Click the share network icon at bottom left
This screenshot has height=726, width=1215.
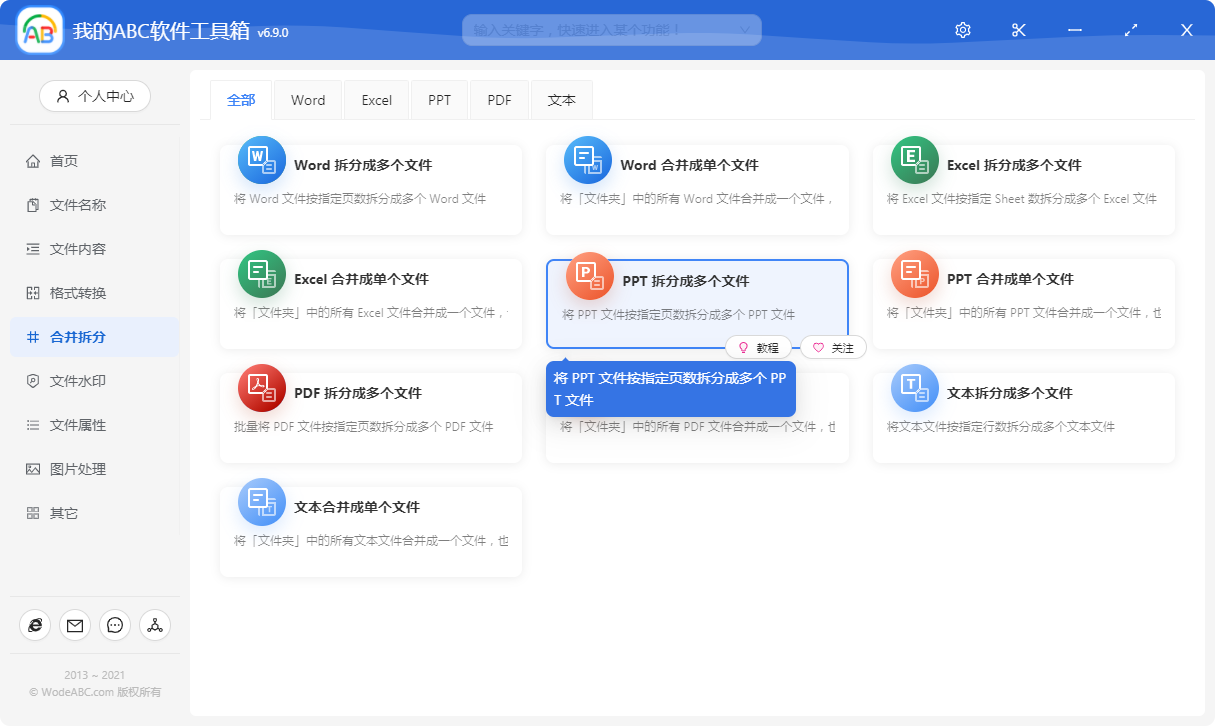[155, 625]
